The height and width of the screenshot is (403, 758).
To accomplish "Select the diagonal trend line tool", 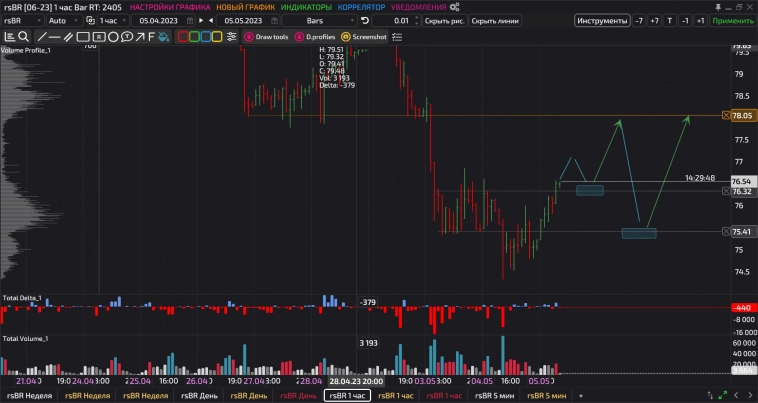I will pos(42,37).
